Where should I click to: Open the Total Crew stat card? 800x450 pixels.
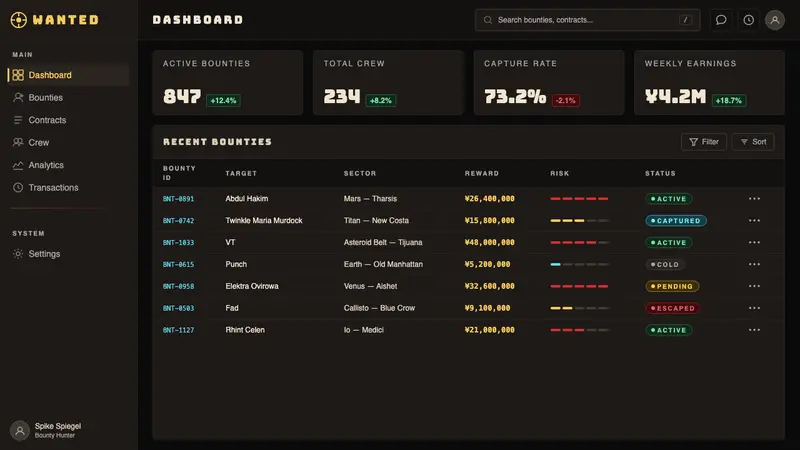388,82
